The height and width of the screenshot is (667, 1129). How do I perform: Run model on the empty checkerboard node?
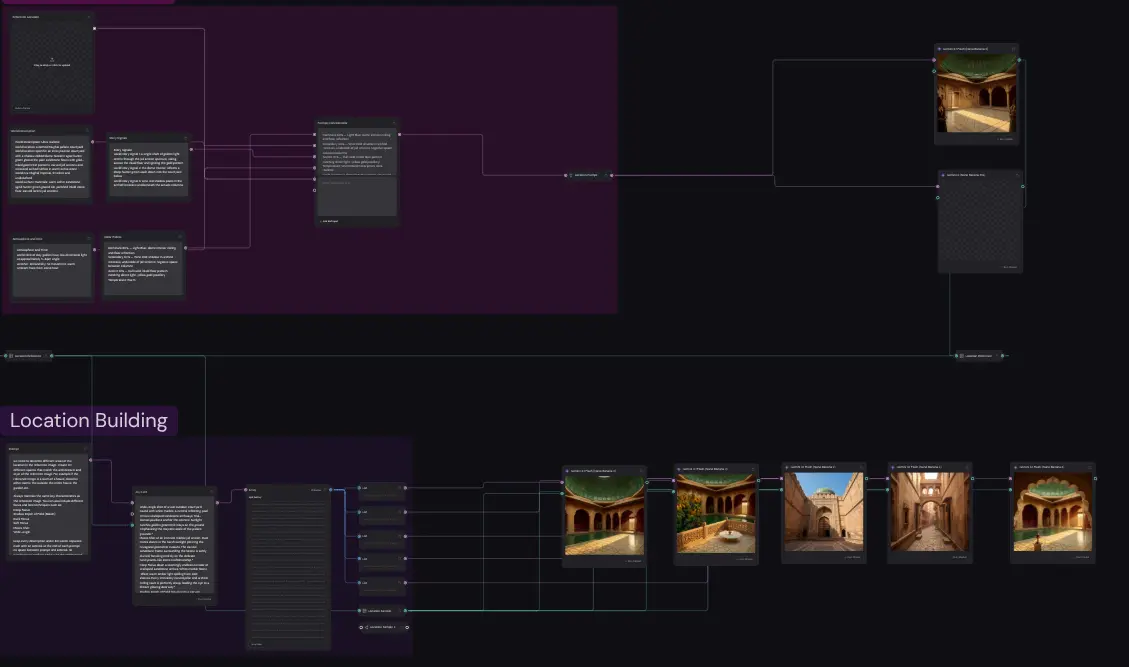pos(1010,267)
